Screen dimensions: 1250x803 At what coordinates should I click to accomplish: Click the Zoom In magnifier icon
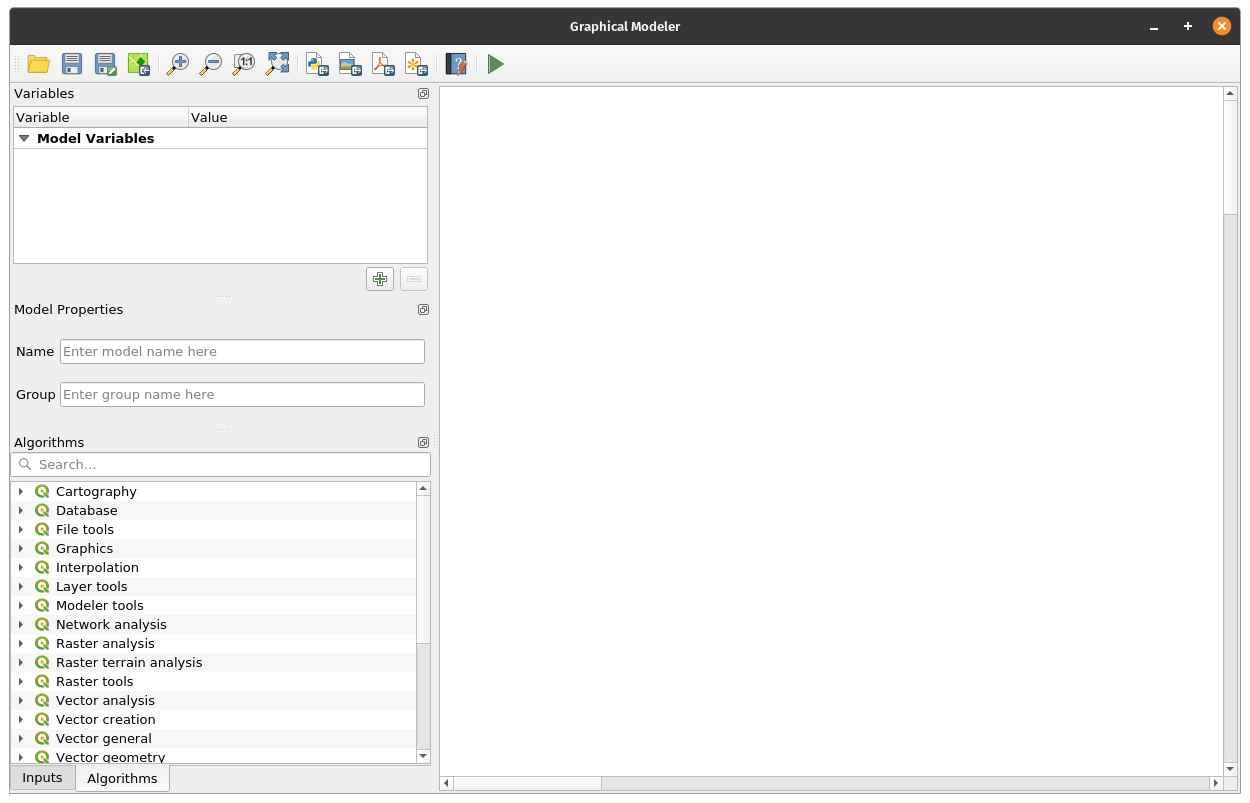pyautogui.click(x=178, y=64)
